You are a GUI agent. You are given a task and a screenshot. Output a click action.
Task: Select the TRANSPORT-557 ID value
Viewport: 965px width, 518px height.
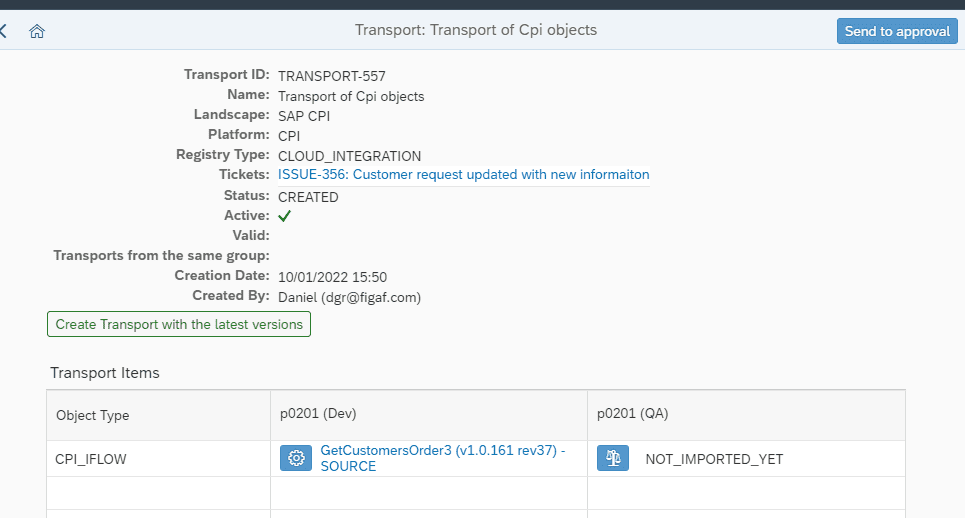[x=332, y=76]
